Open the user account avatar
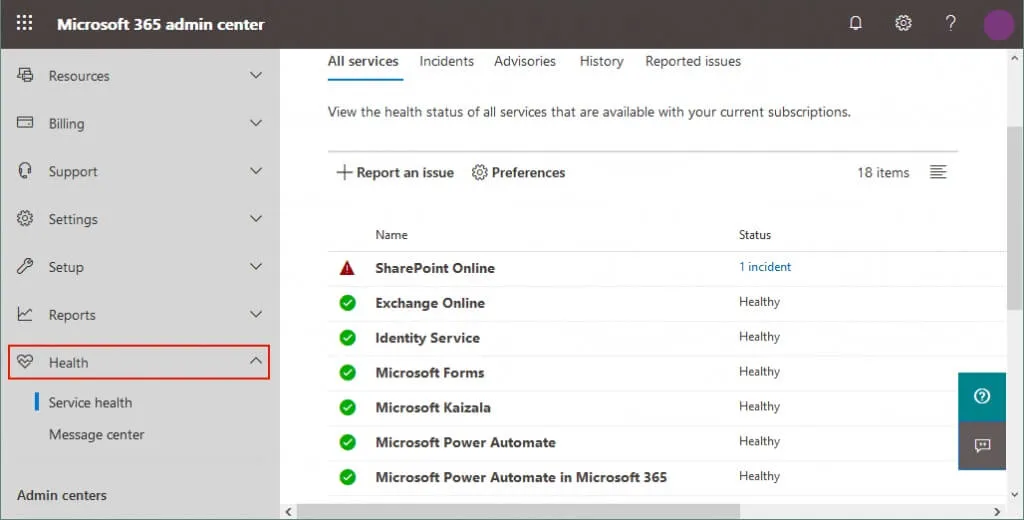1024x520 pixels. coord(998,24)
